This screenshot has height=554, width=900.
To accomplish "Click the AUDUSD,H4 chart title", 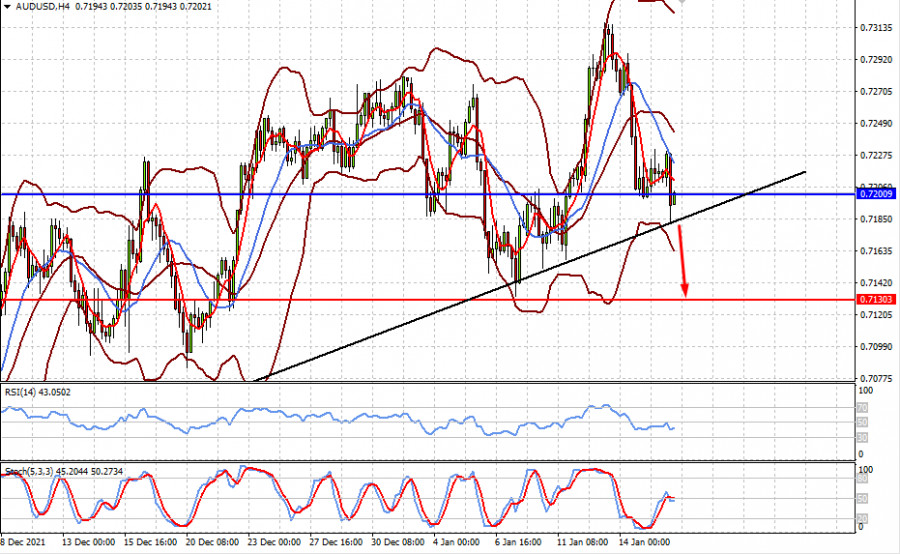I will coord(42,7).
